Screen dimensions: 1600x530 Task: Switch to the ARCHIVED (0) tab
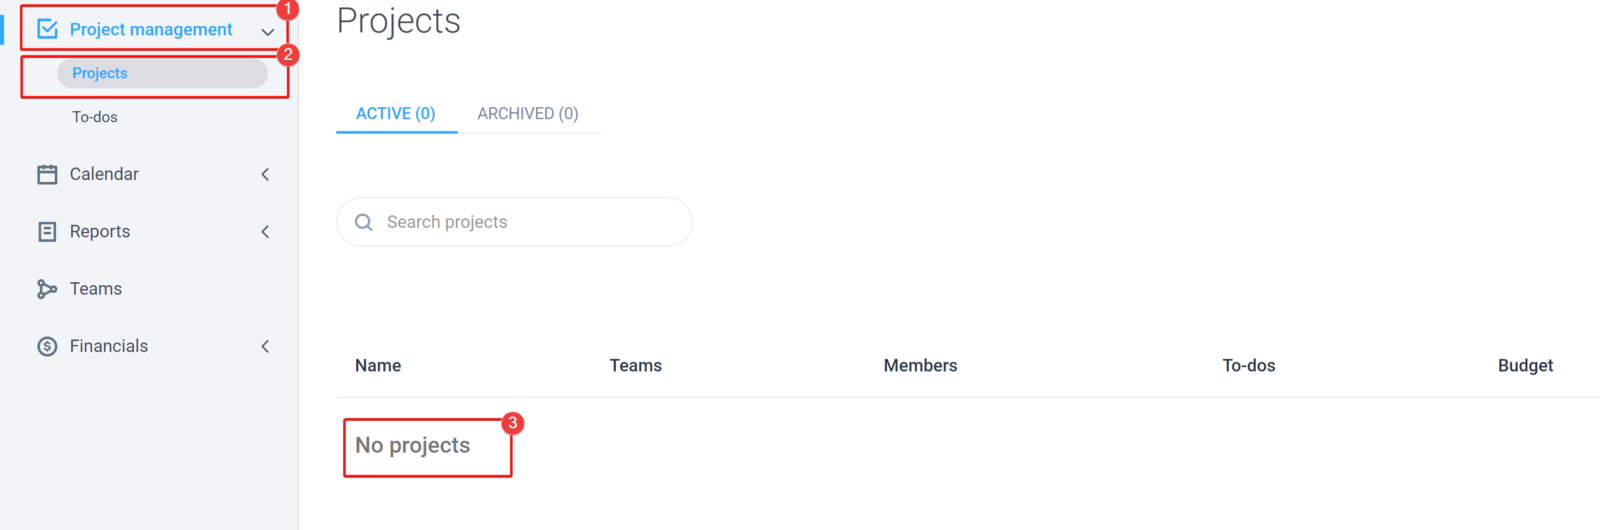tap(528, 114)
